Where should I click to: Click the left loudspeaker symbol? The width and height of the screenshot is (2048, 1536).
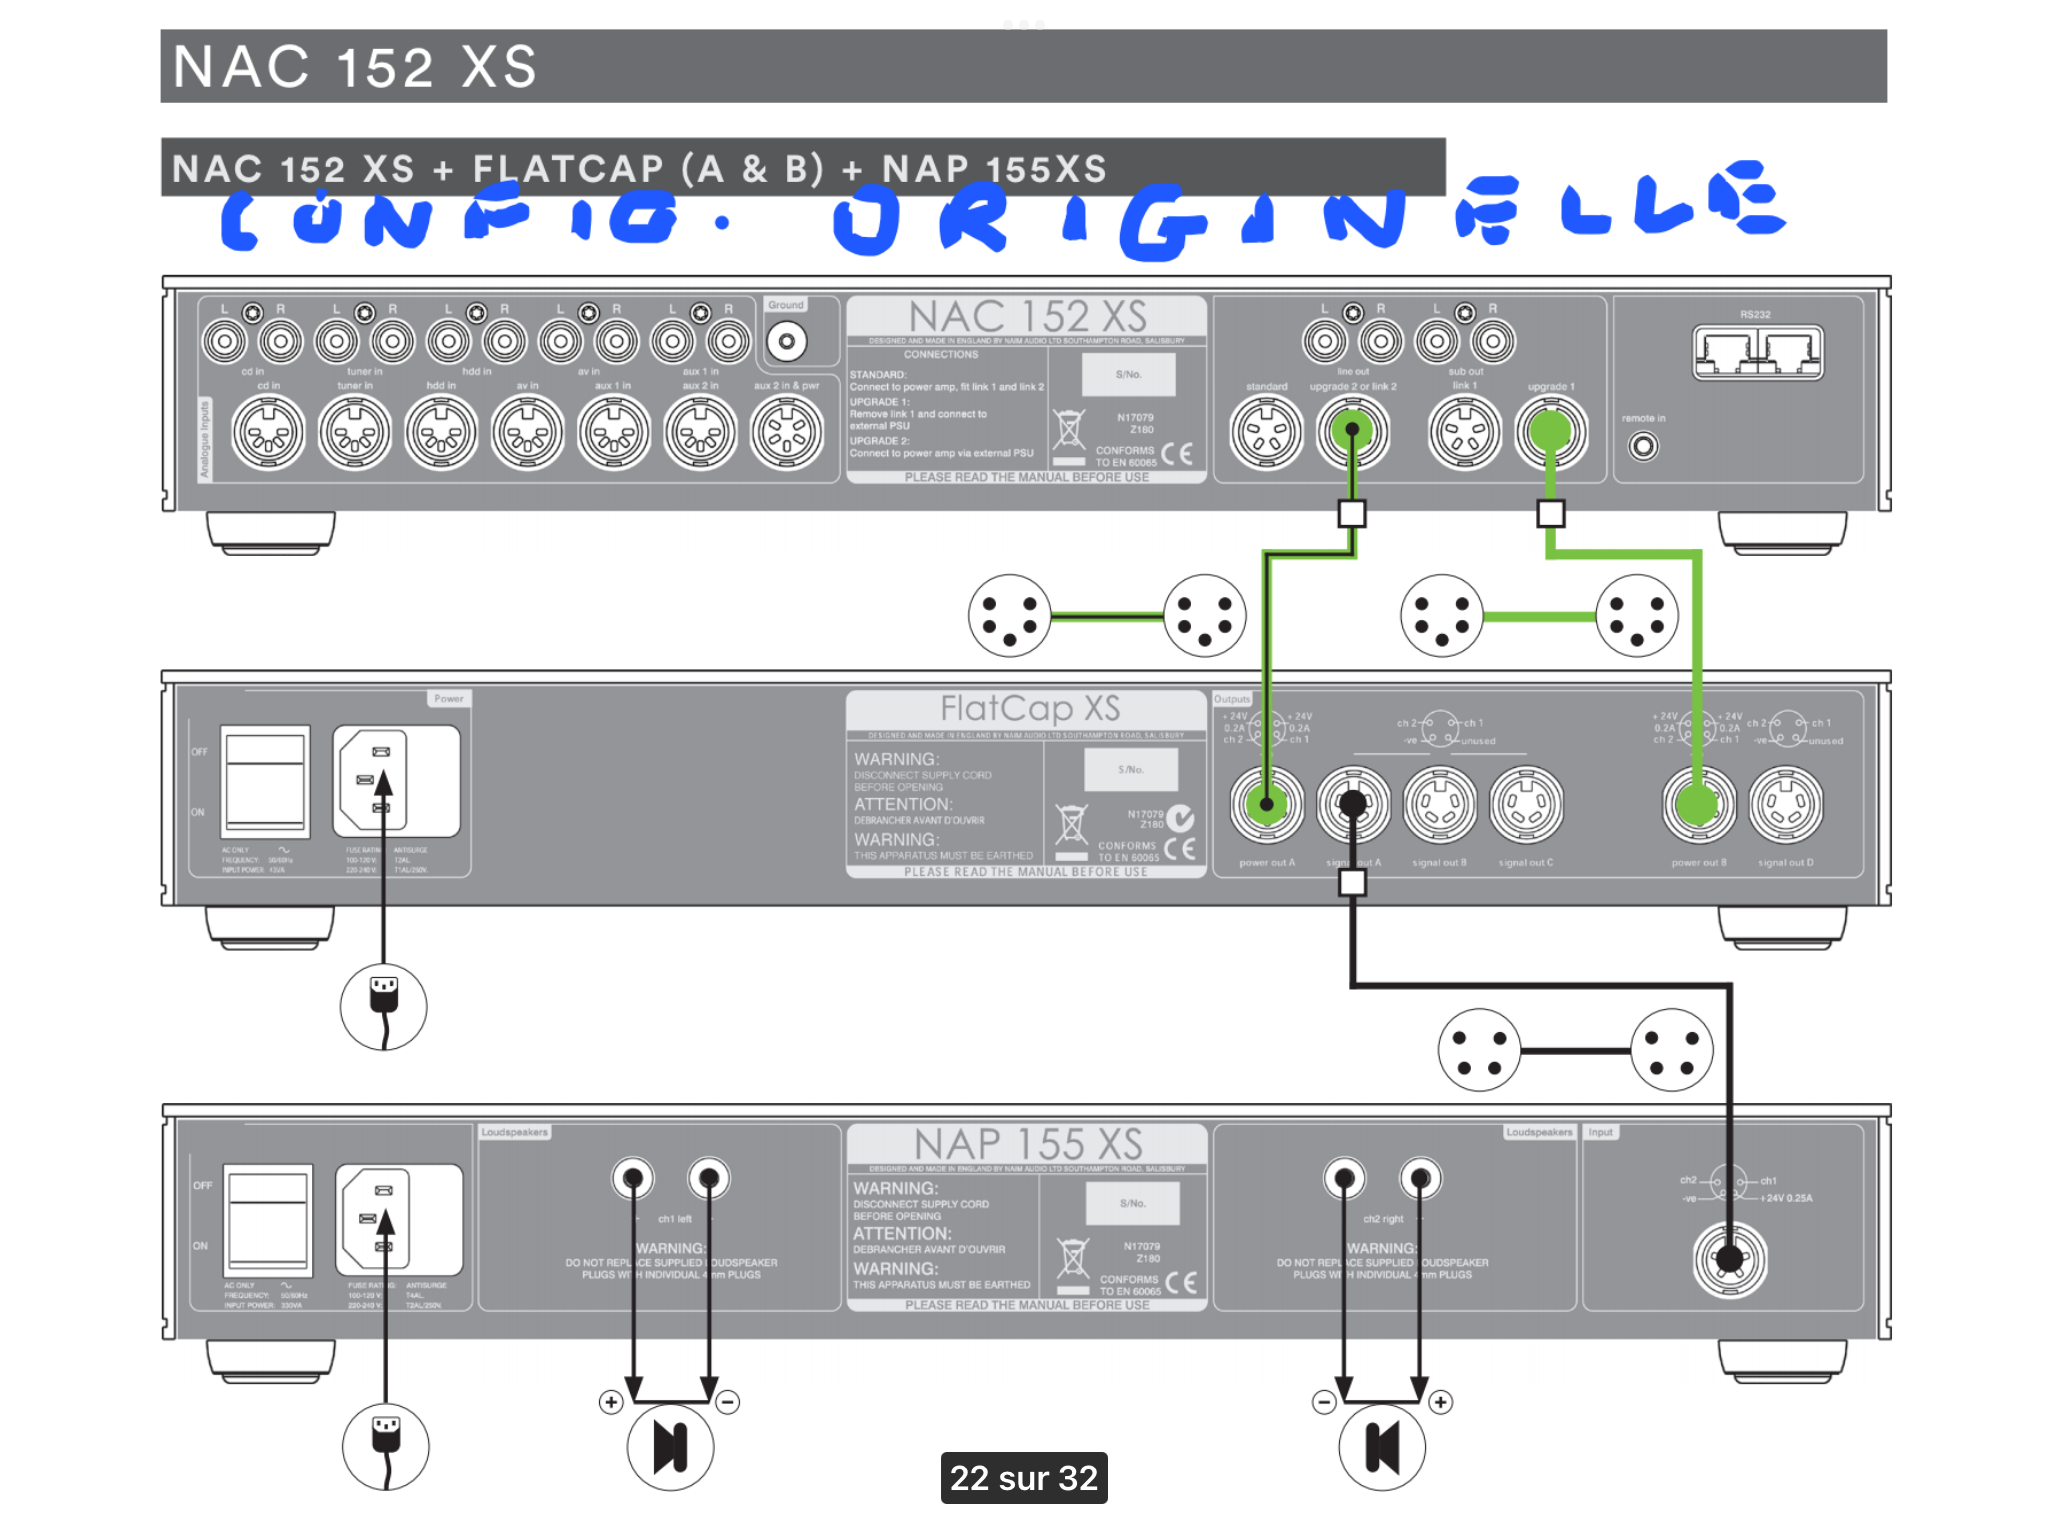click(670, 1446)
